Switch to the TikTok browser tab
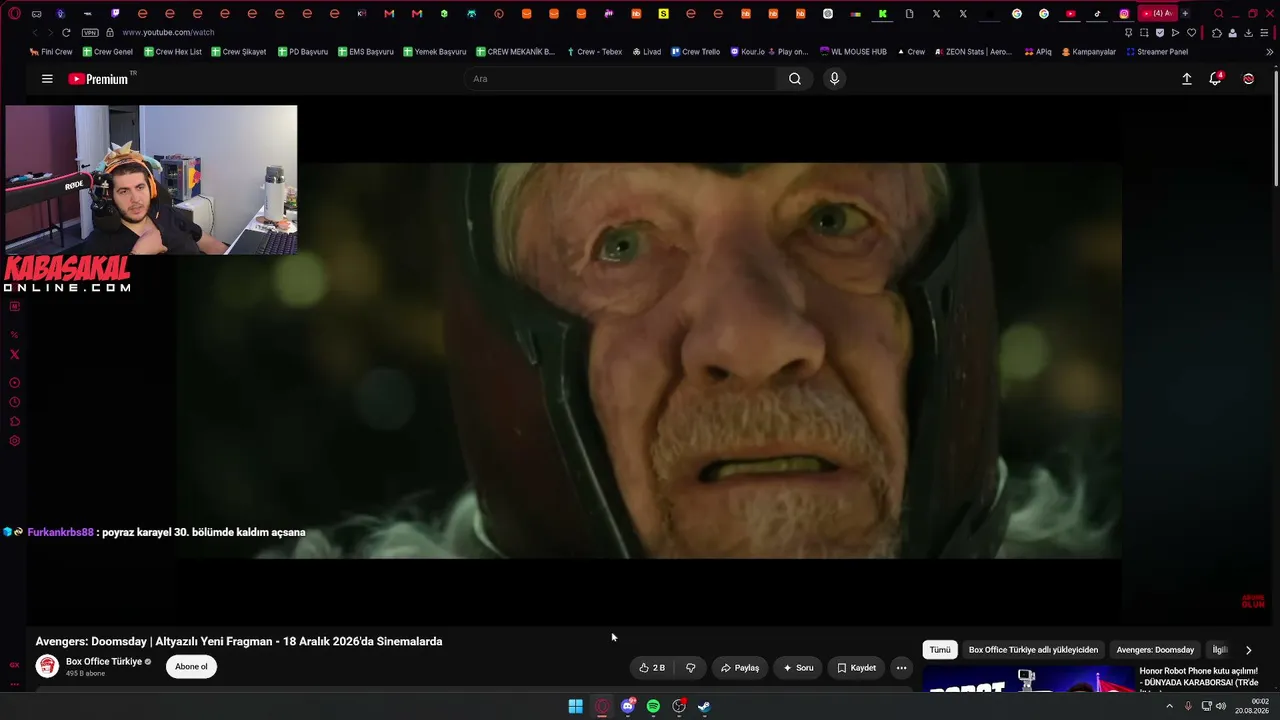Screen dimensions: 1280x720 [1097, 14]
